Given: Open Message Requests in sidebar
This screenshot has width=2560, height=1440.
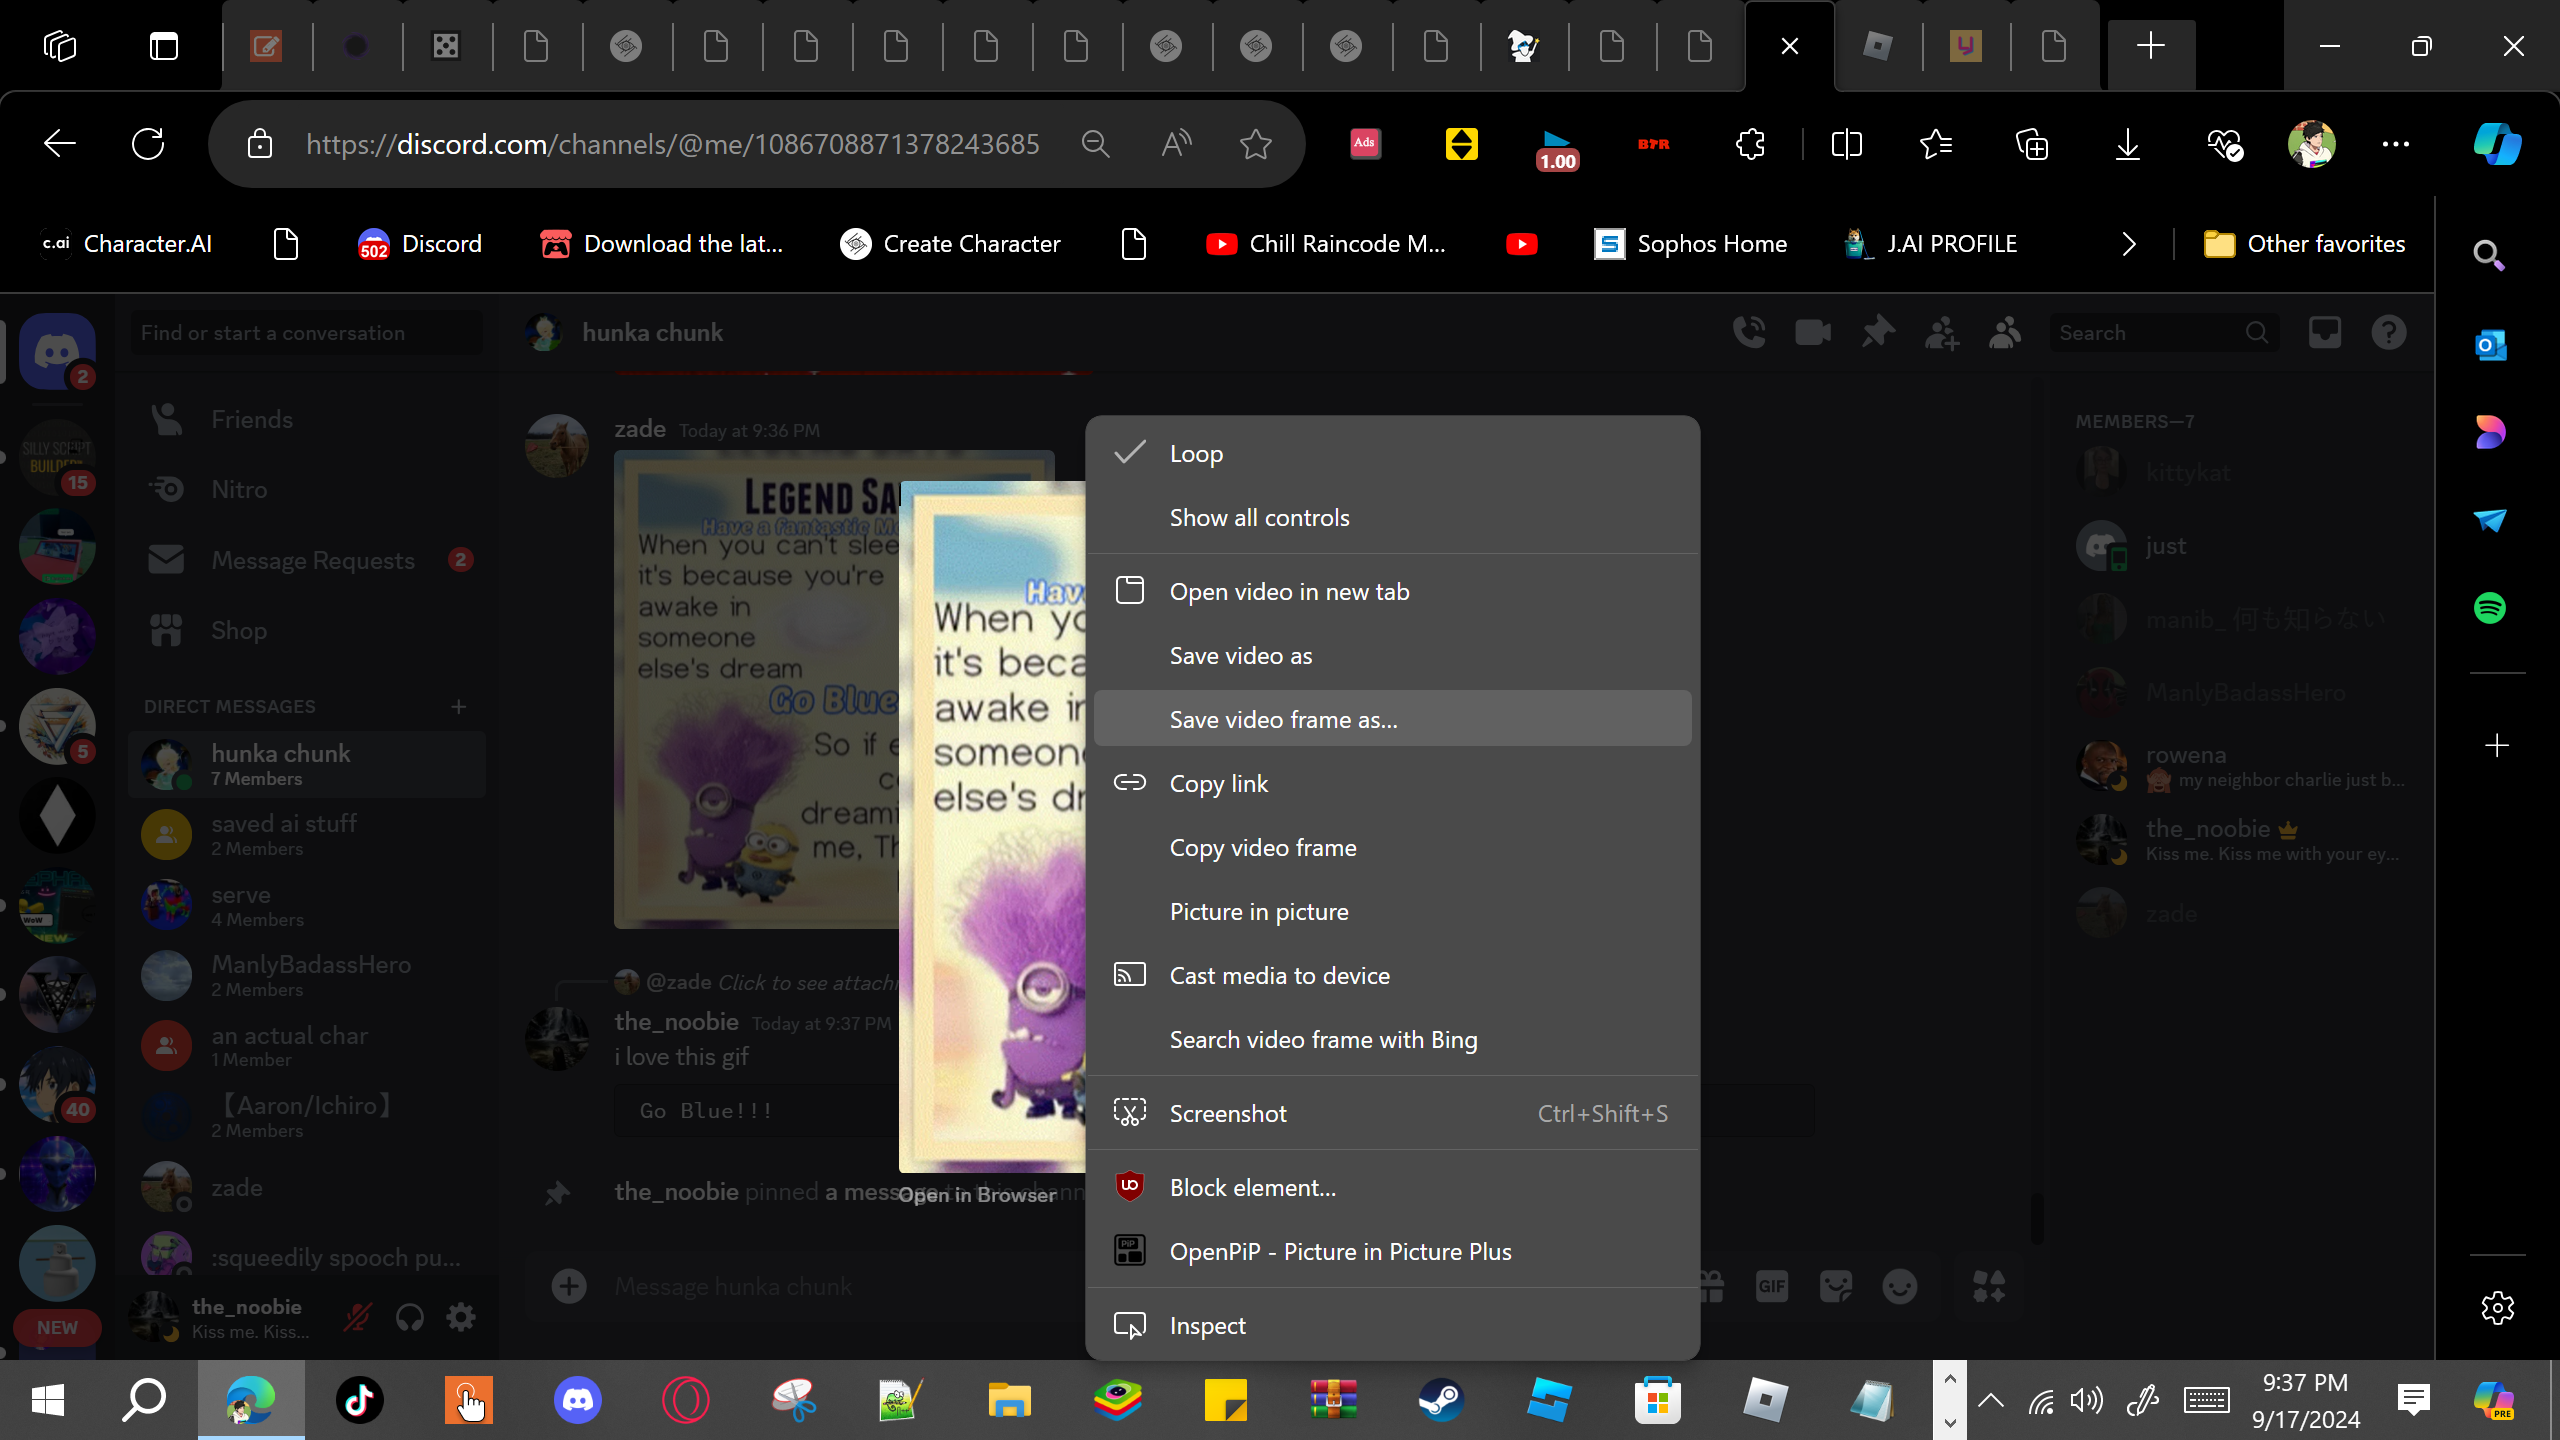Looking at the screenshot, I should pos(313,560).
